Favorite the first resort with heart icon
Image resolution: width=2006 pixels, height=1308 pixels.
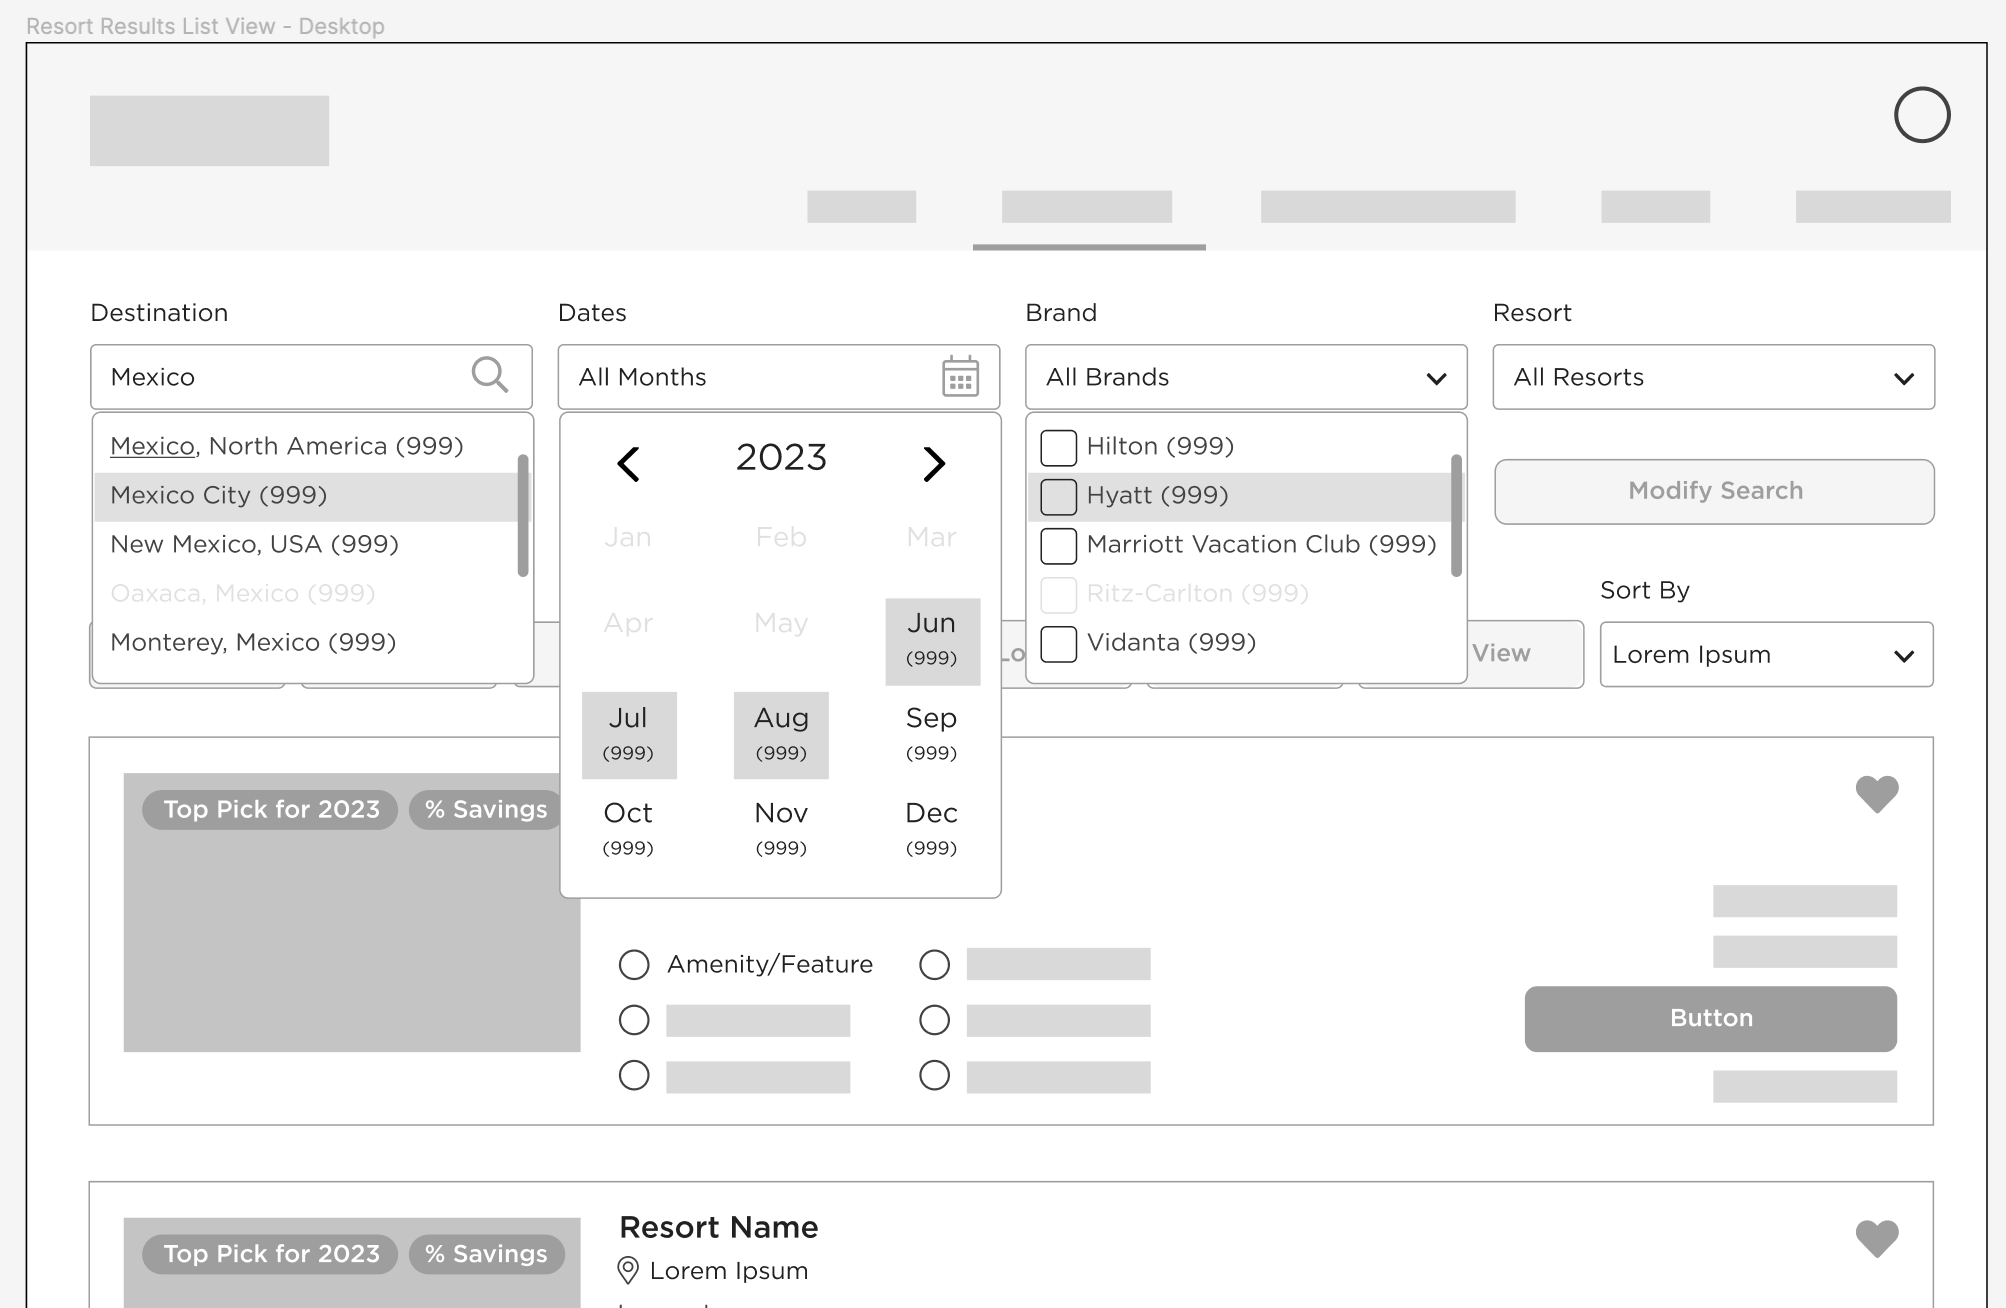[x=1876, y=794]
